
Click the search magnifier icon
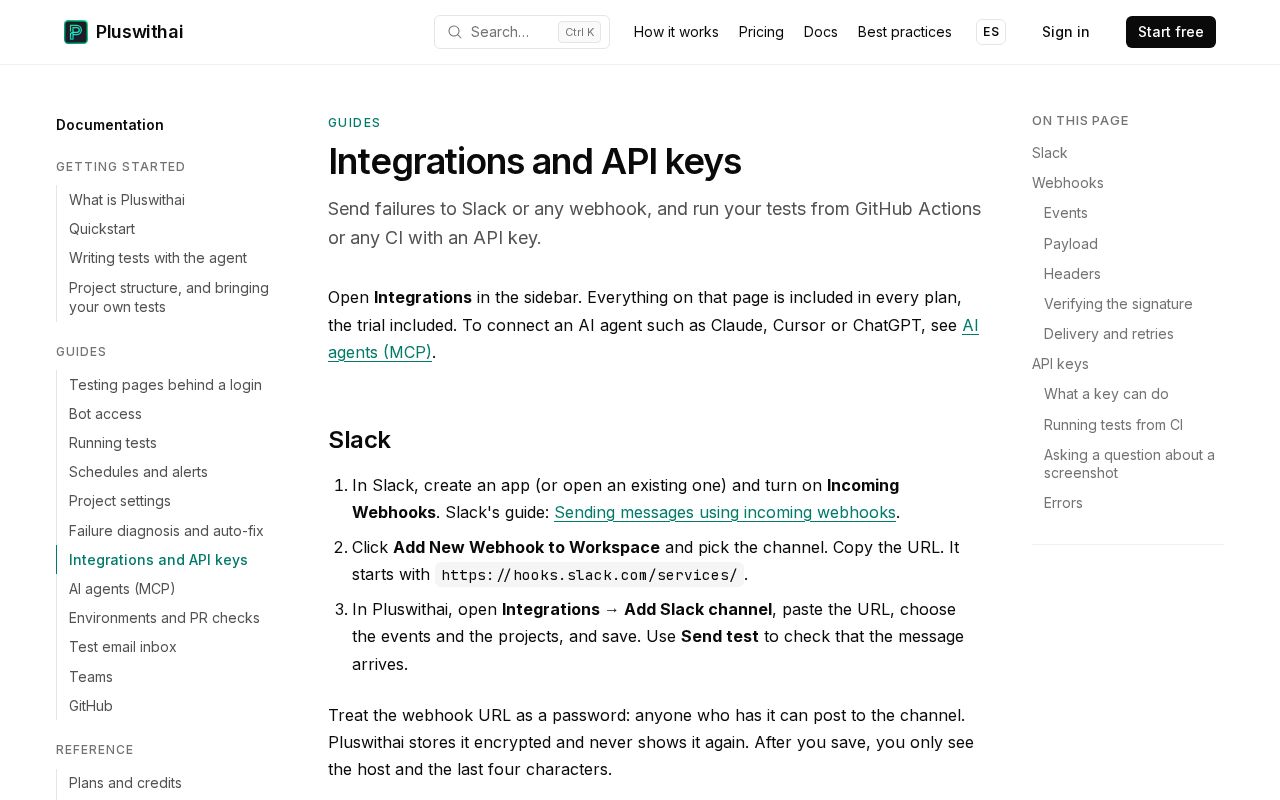coord(455,32)
